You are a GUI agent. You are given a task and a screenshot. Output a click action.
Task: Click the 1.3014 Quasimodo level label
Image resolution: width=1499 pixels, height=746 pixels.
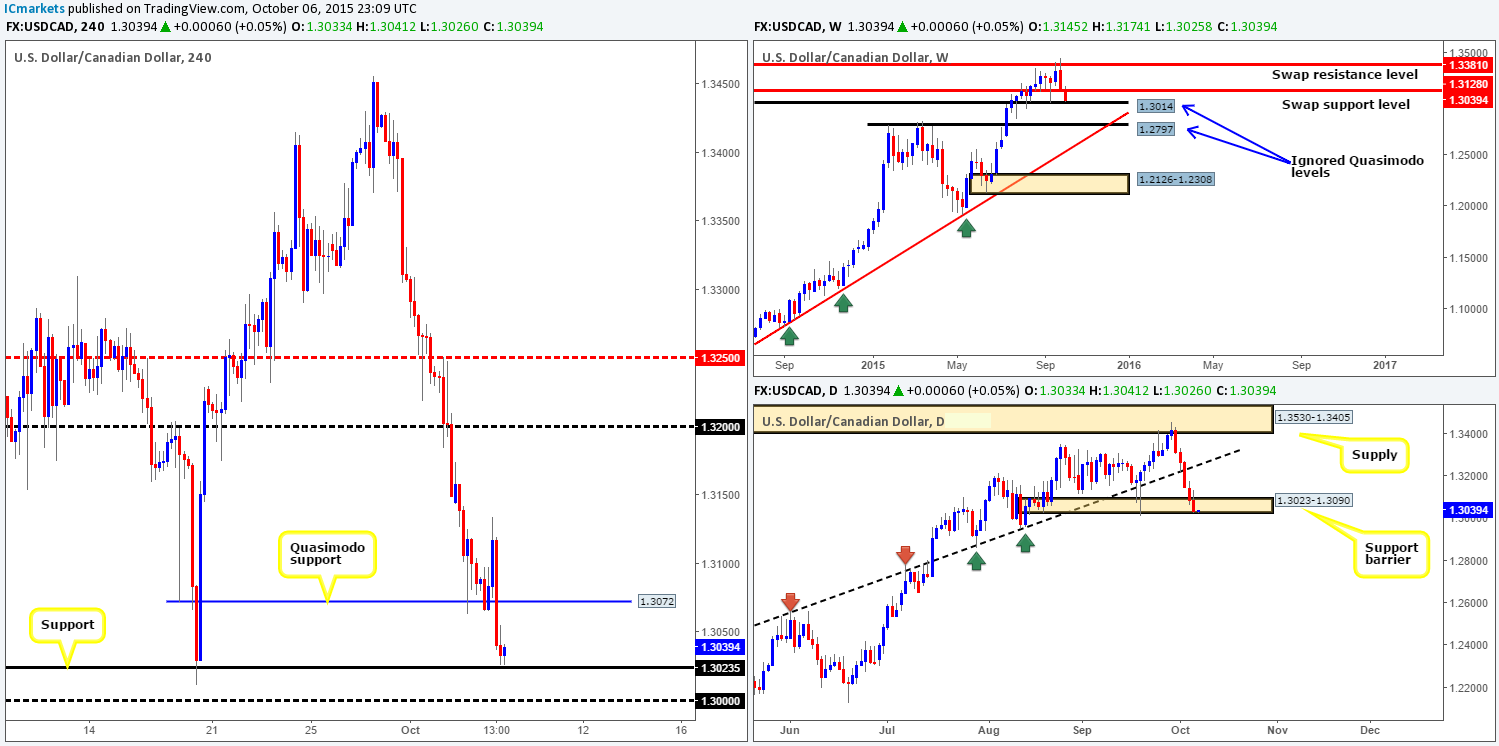point(1156,105)
